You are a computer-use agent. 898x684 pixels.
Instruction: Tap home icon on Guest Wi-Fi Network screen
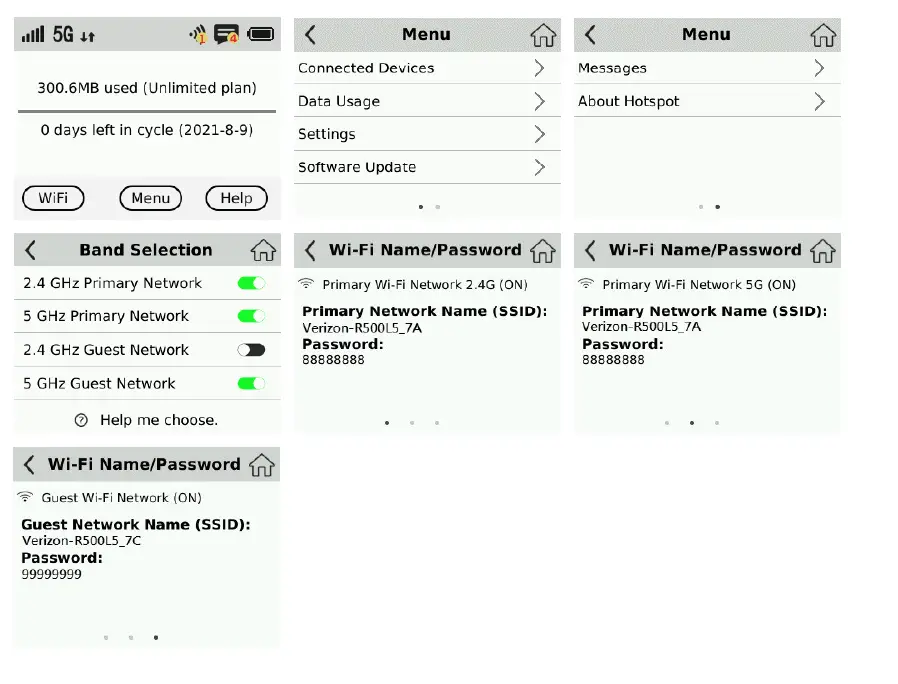click(262, 464)
